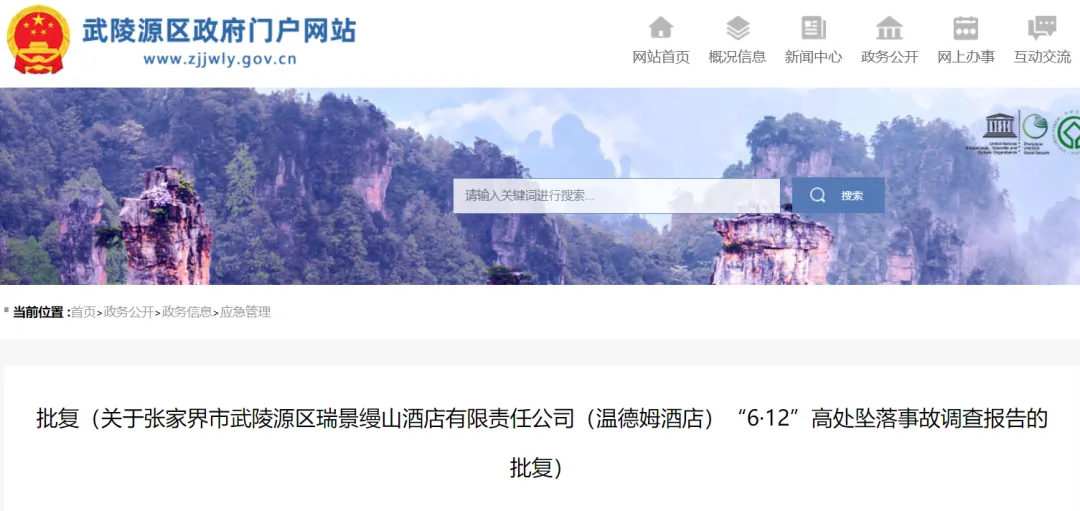
Task: Open 应急管理 breadcrumb link
Action: [245, 312]
